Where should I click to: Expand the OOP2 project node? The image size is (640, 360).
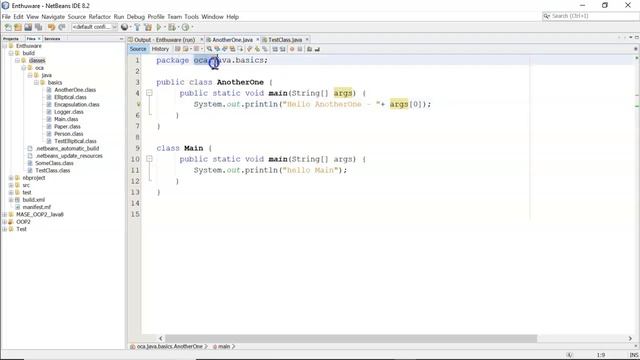tap(4, 222)
